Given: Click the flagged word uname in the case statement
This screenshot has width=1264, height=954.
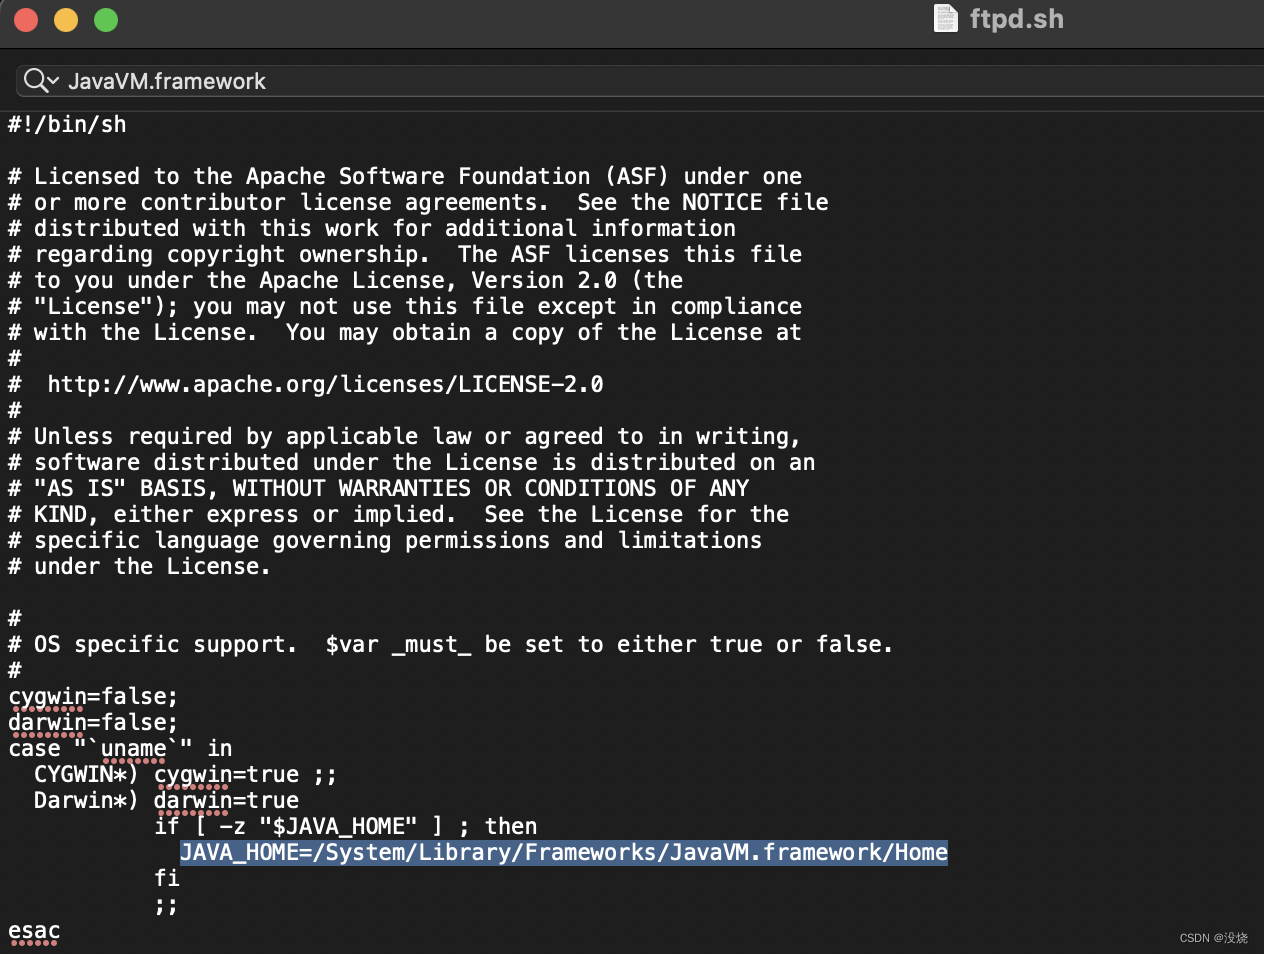Looking at the screenshot, I should click(x=133, y=748).
